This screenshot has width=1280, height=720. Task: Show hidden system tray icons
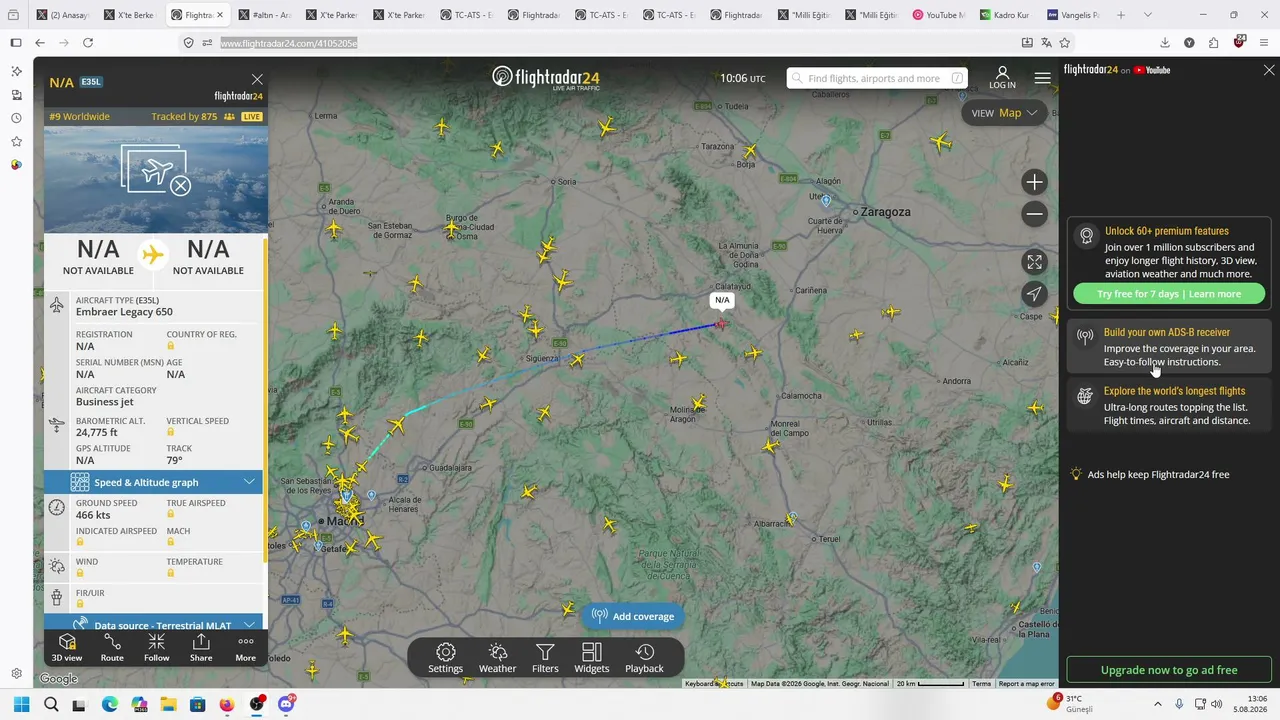tap(1158, 704)
